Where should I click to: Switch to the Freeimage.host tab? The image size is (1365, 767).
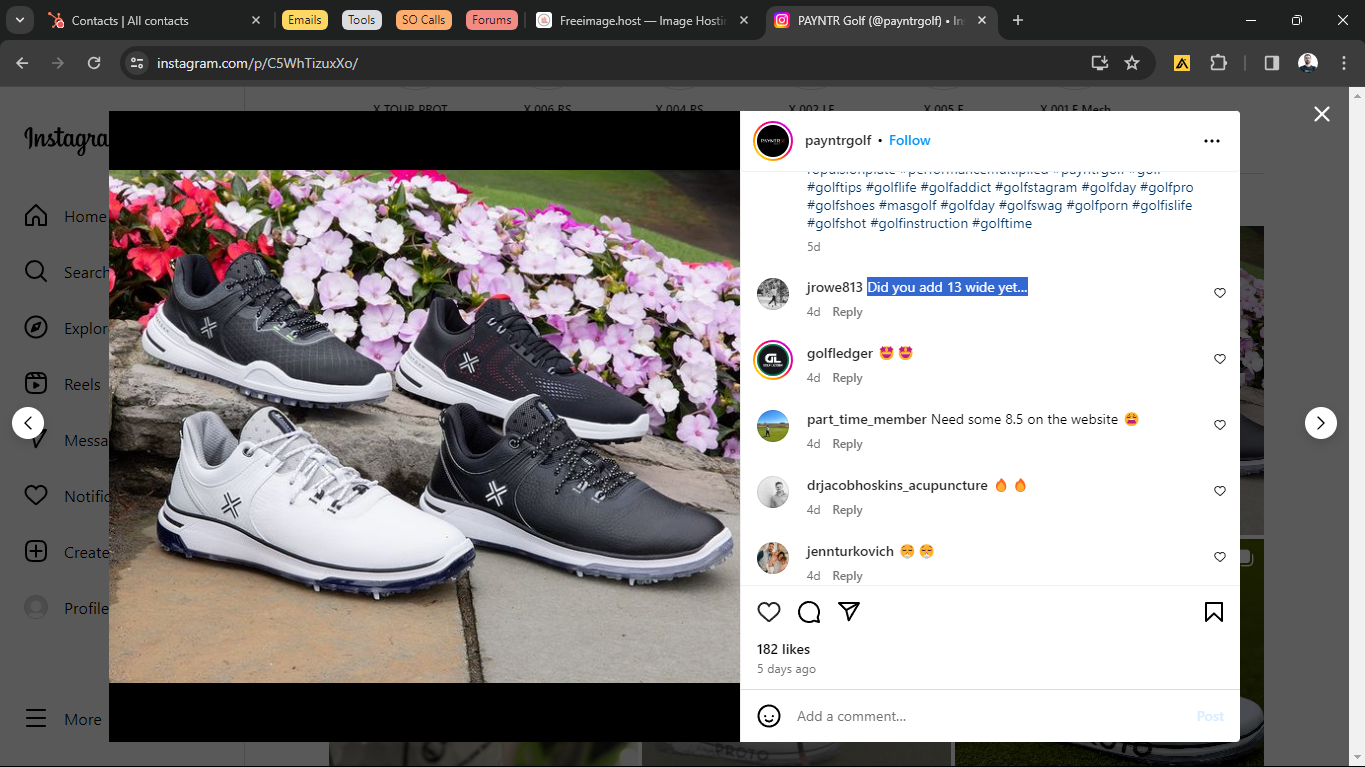pyautogui.click(x=645, y=20)
